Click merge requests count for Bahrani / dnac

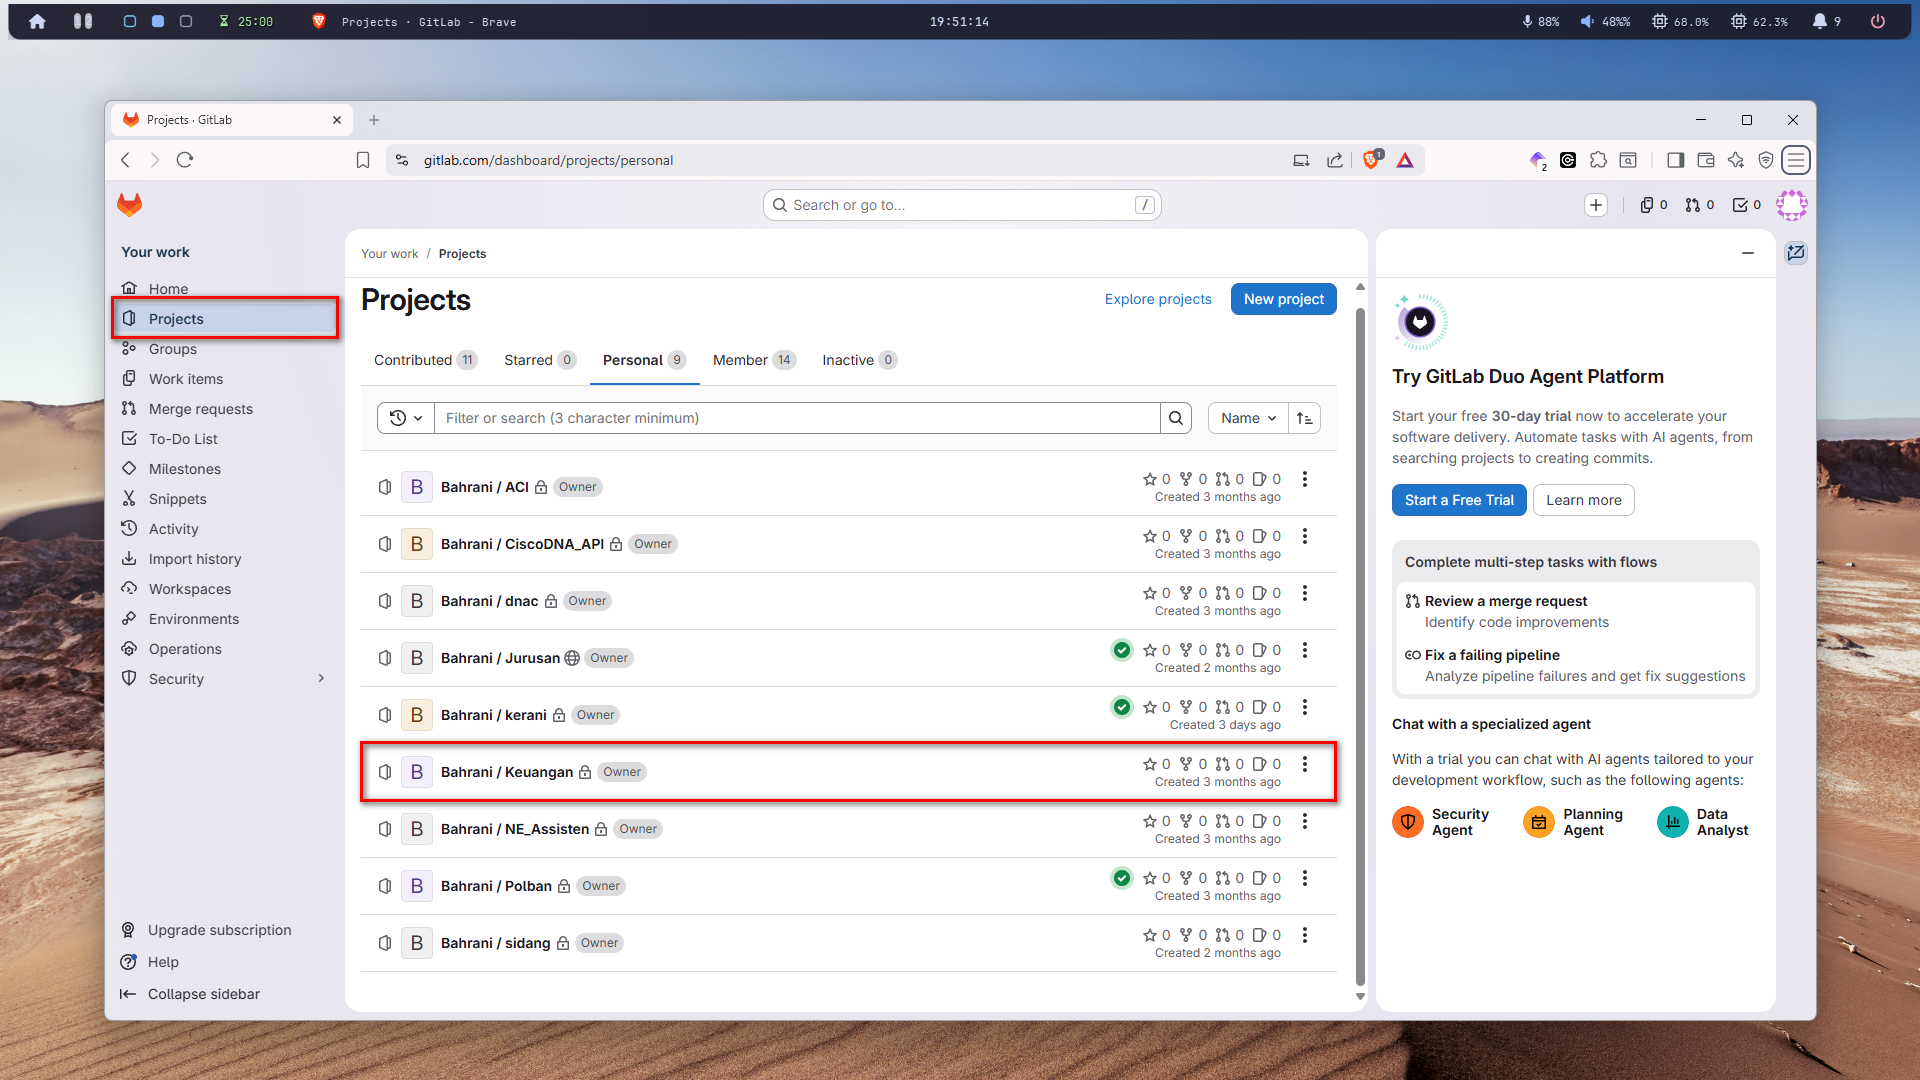1230,593
